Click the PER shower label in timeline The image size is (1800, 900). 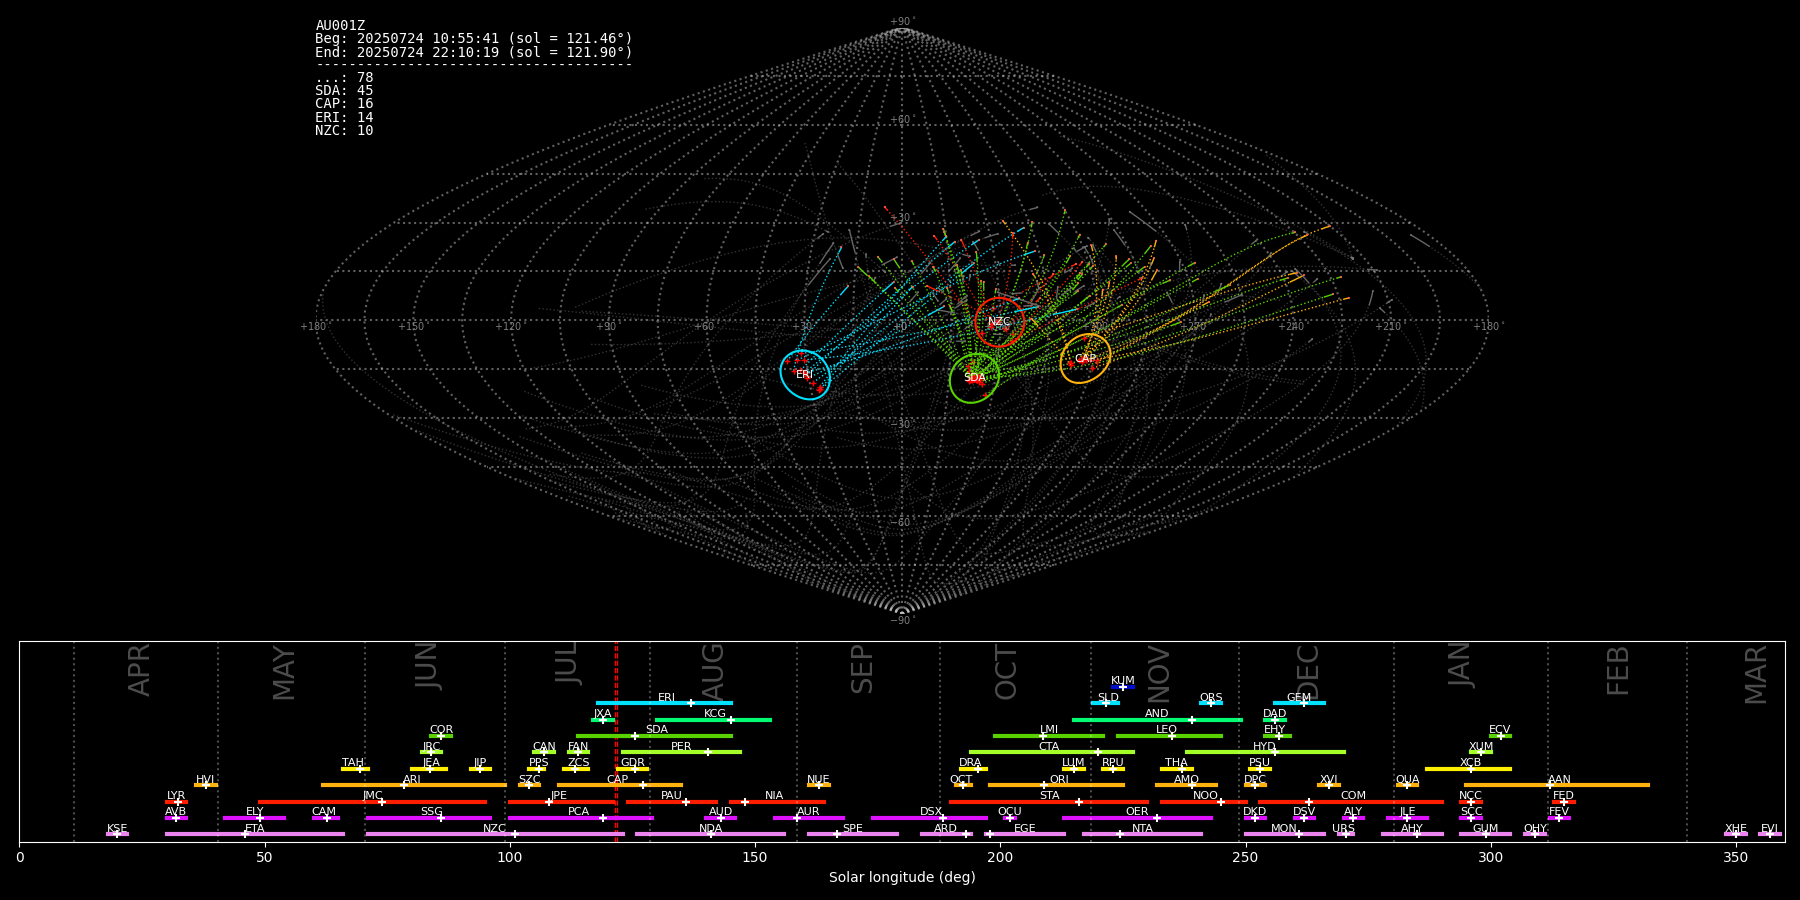pos(681,747)
